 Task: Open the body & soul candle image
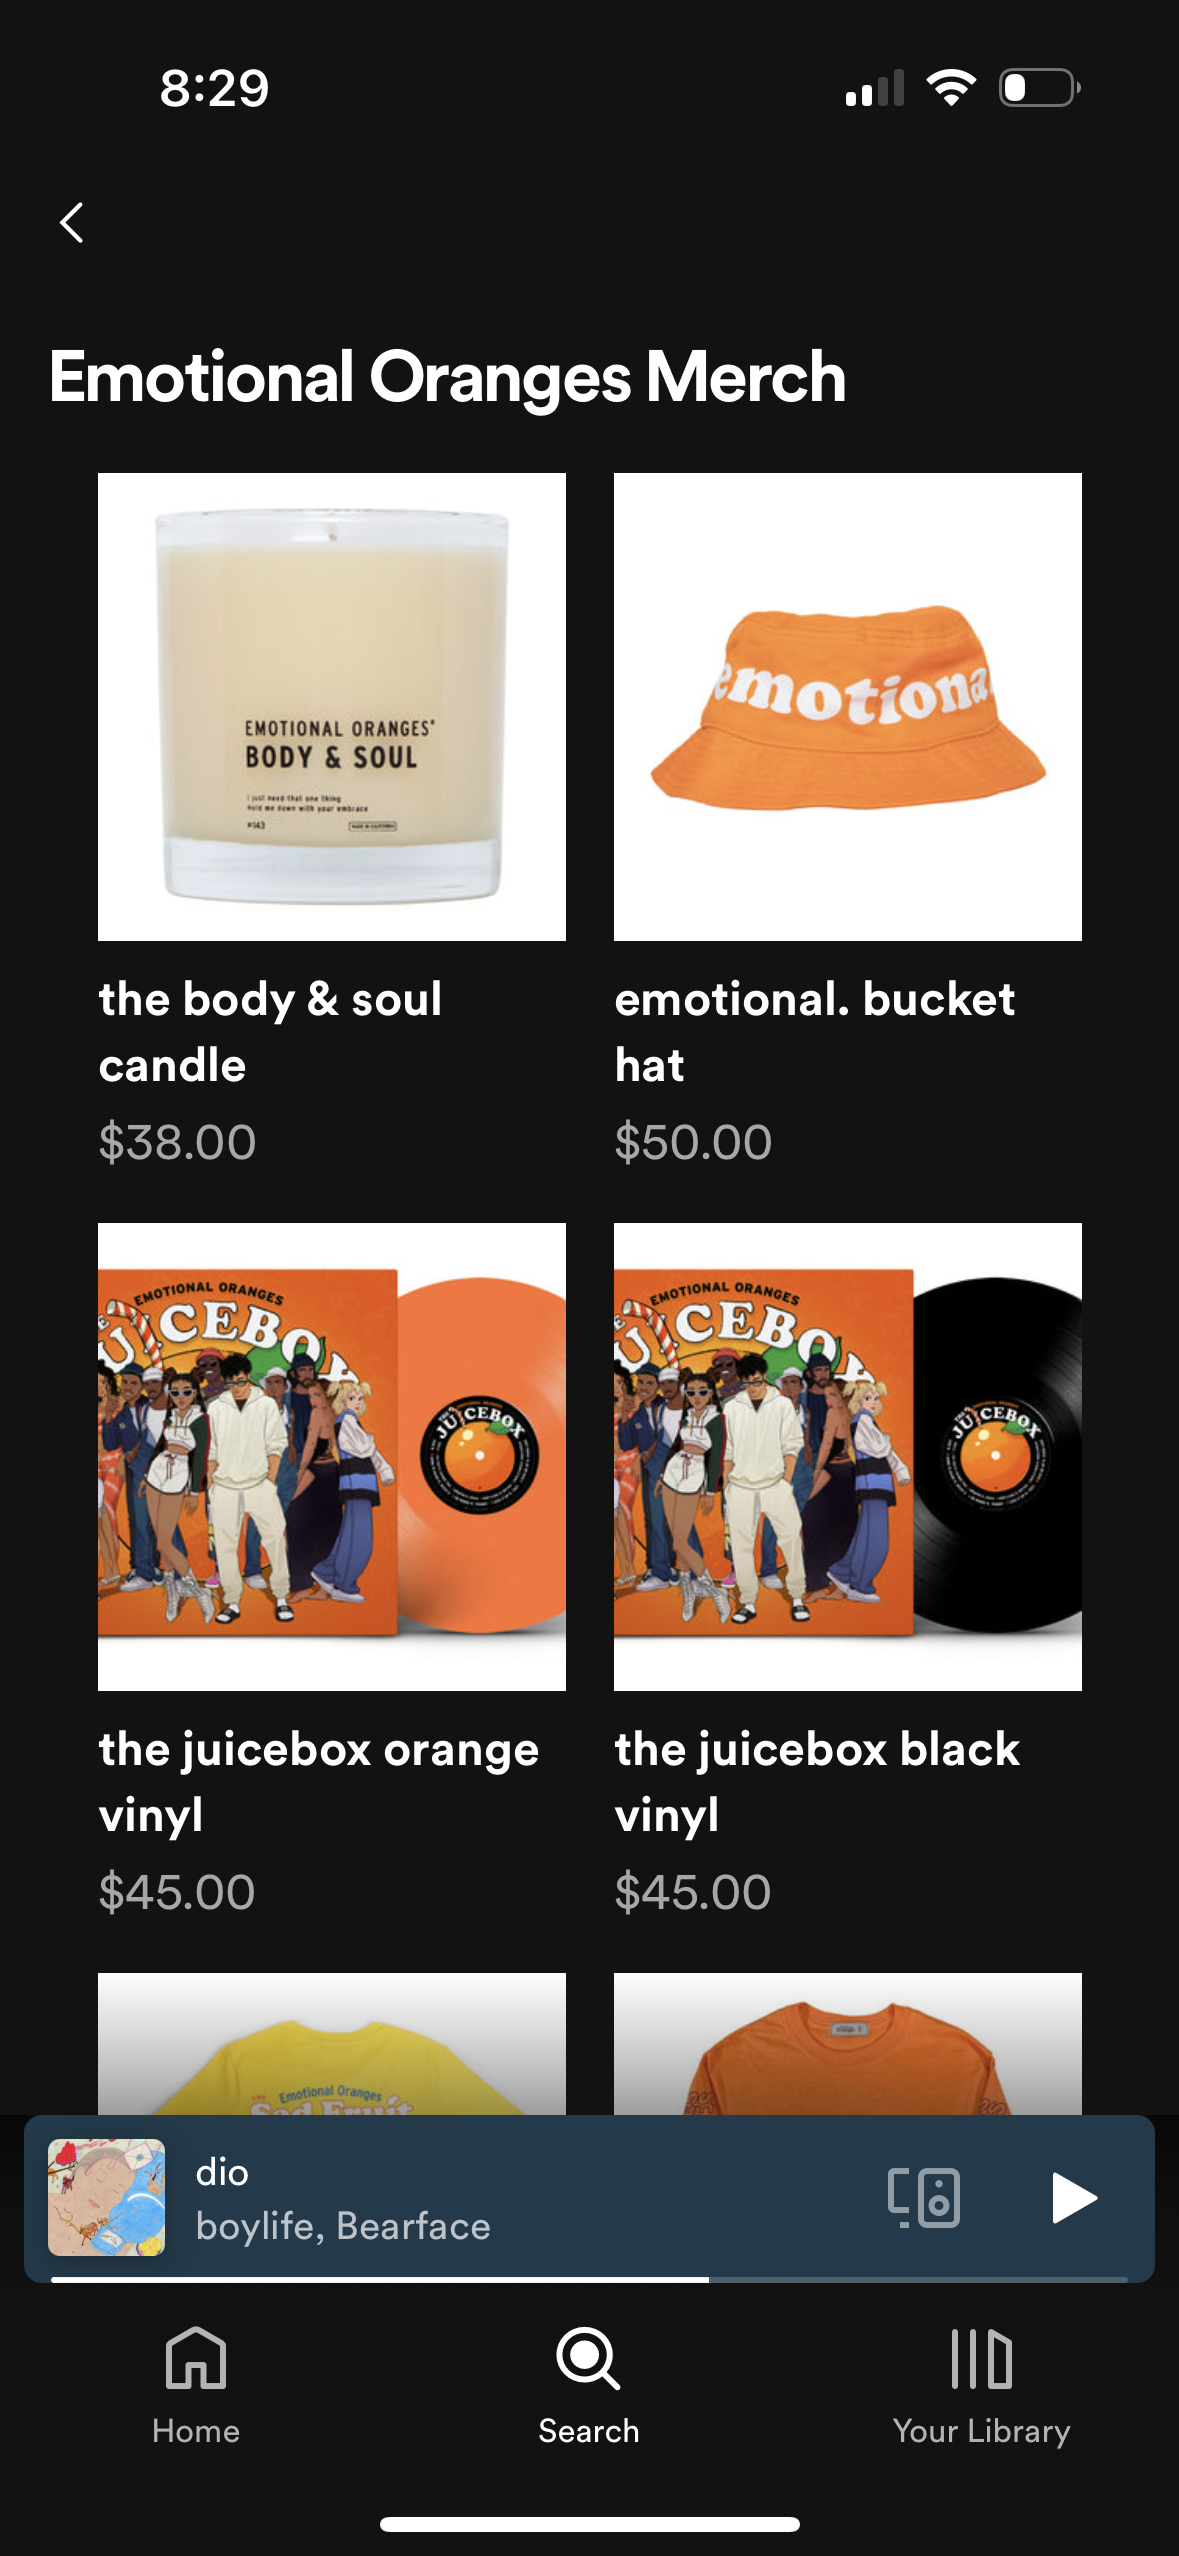pyautogui.click(x=332, y=707)
